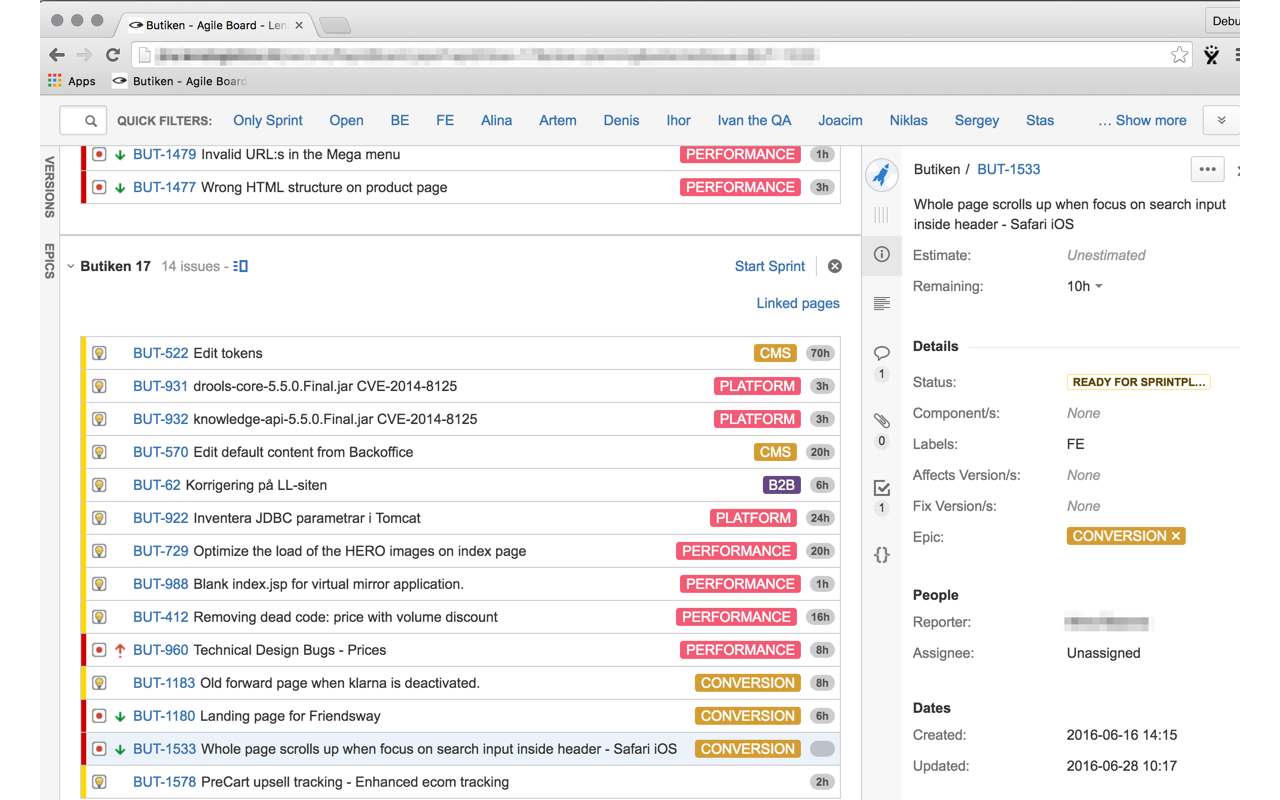Toggle the Only Sprint quick filter
This screenshot has width=1280, height=800.
pyautogui.click(x=268, y=120)
